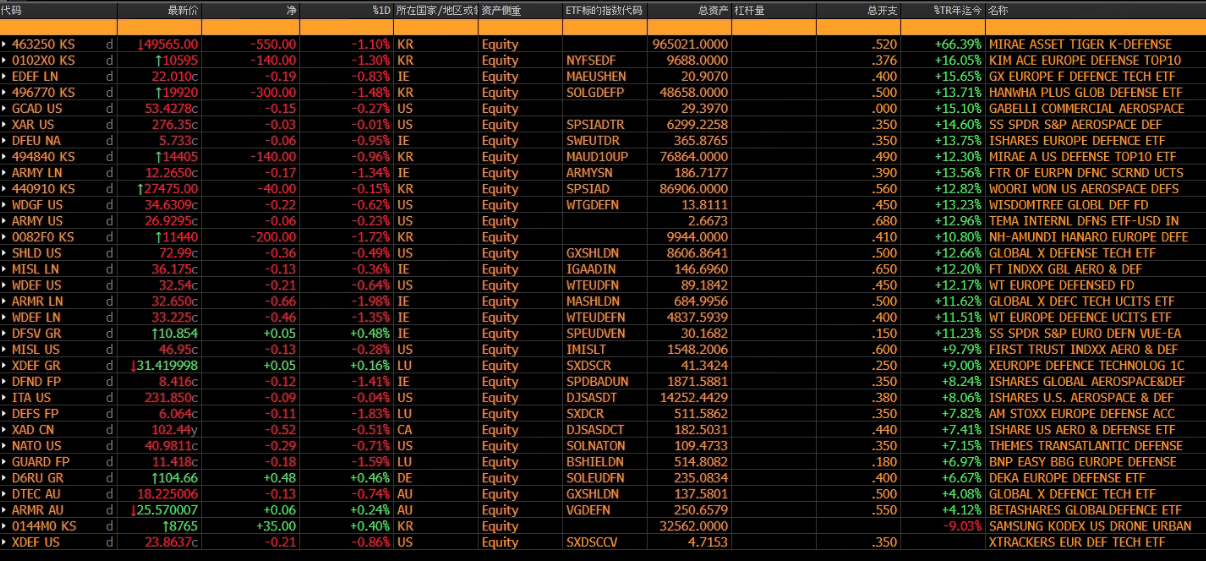This screenshot has width=1206, height=561.
Task: Sort by the 总资产 column header
Action: (689, 10)
